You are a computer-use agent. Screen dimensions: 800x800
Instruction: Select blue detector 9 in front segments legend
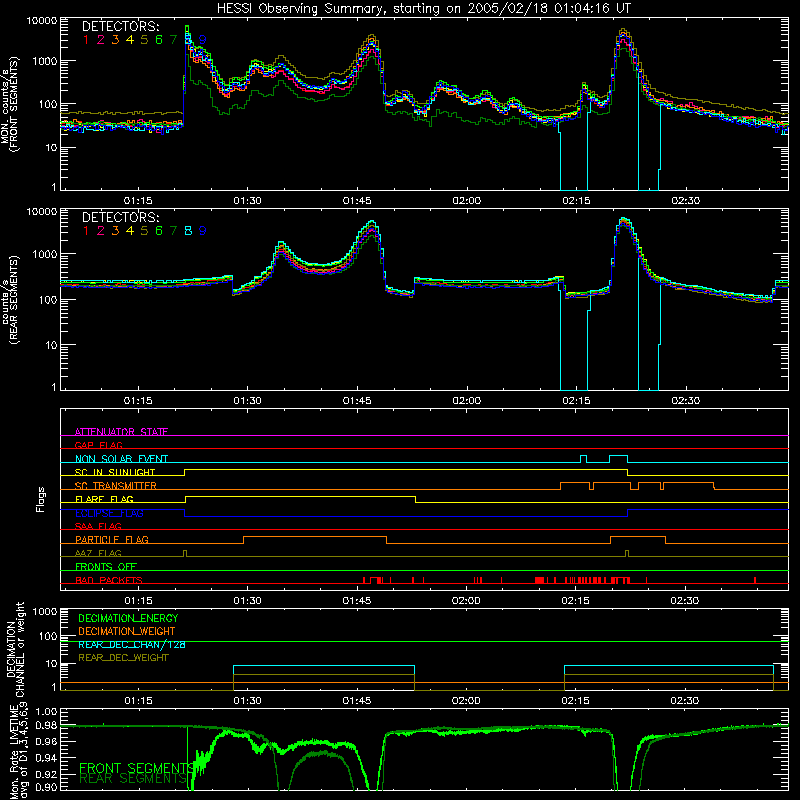203,40
